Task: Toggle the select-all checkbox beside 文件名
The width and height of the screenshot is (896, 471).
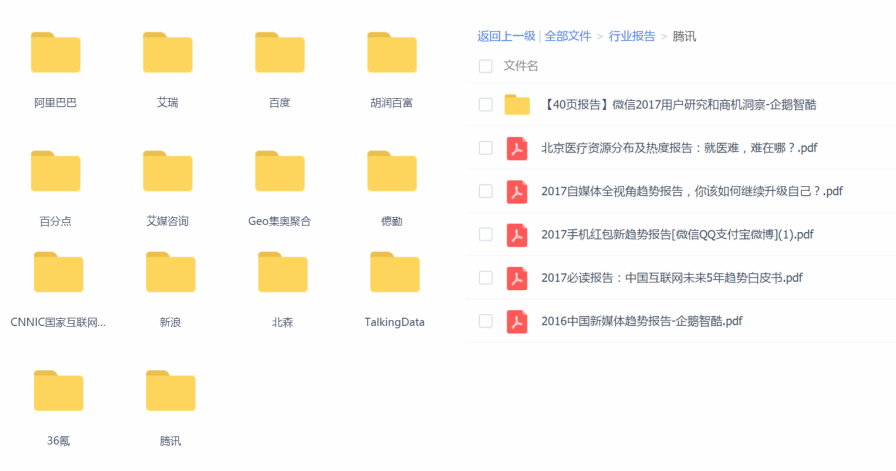Action: click(x=486, y=66)
